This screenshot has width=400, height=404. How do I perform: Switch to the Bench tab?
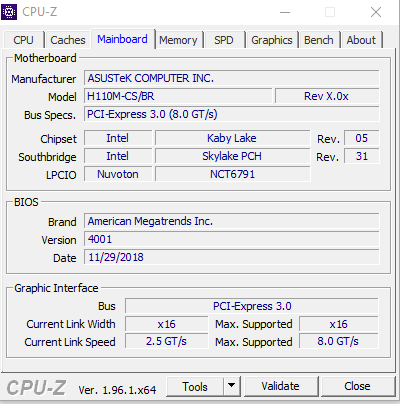pyautogui.click(x=319, y=40)
